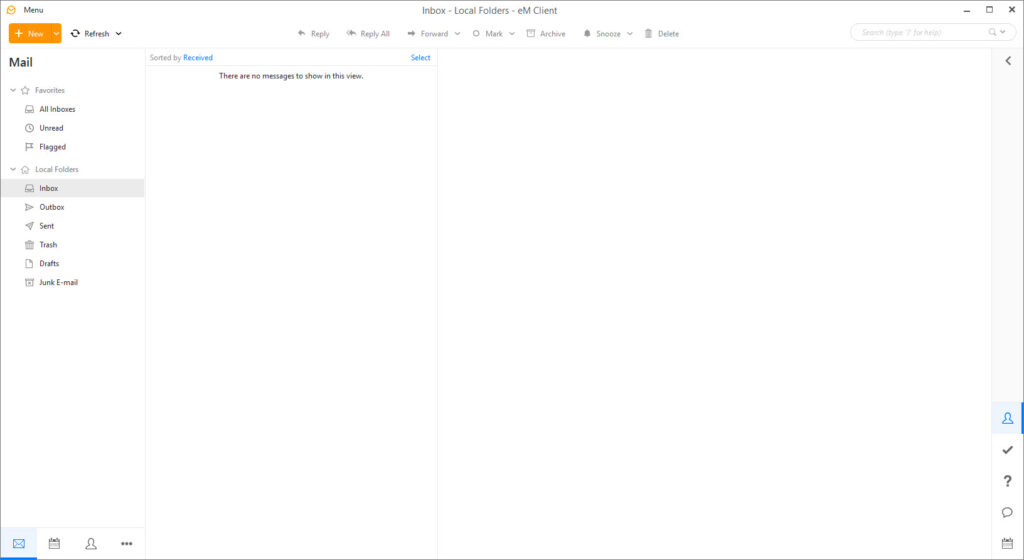Open the Refresh dropdown arrow
Viewport: 1024px width, 560px height.
(x=118, y=33)
